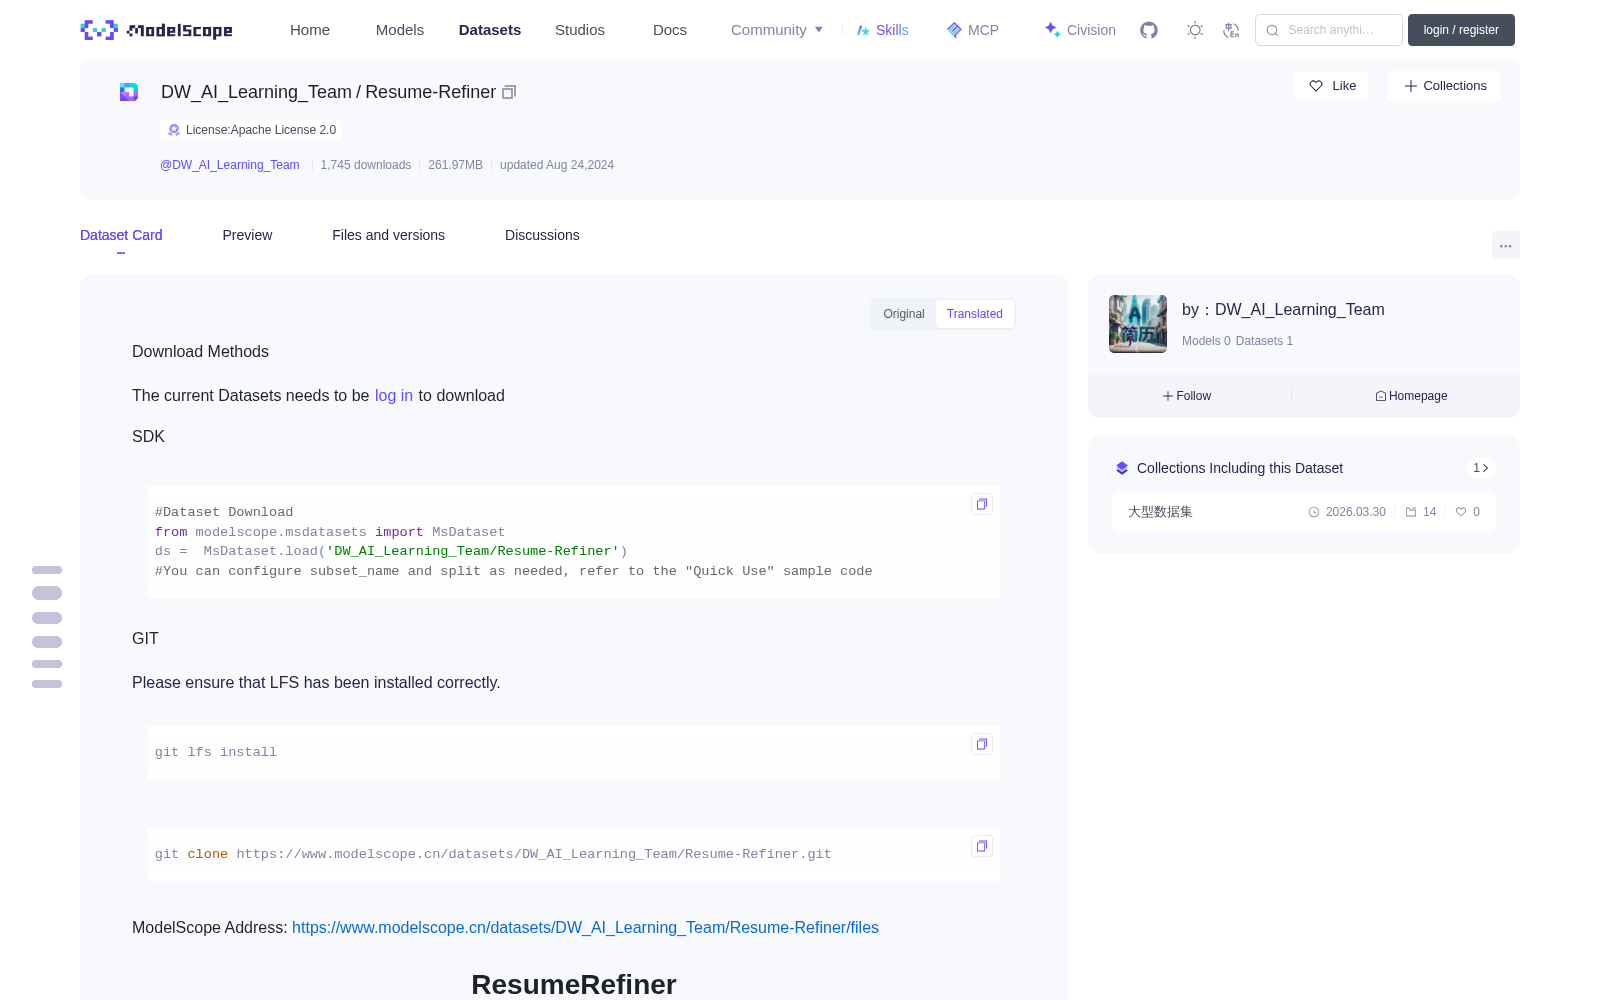The height and width of the screenshot is (1000, 1600).
Task: Click the 'ResumeRefiner' heading
Action: click(574, 985)
